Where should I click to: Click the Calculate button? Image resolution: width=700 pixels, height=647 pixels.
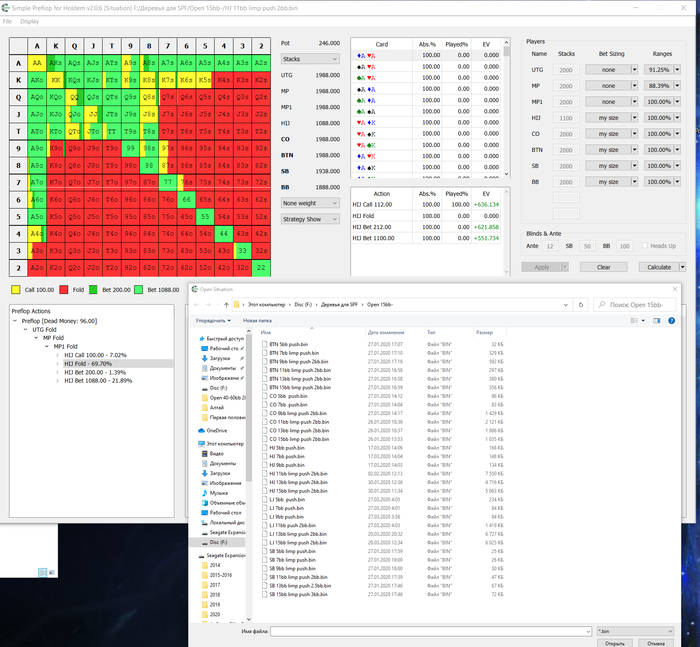pos(659,267)
